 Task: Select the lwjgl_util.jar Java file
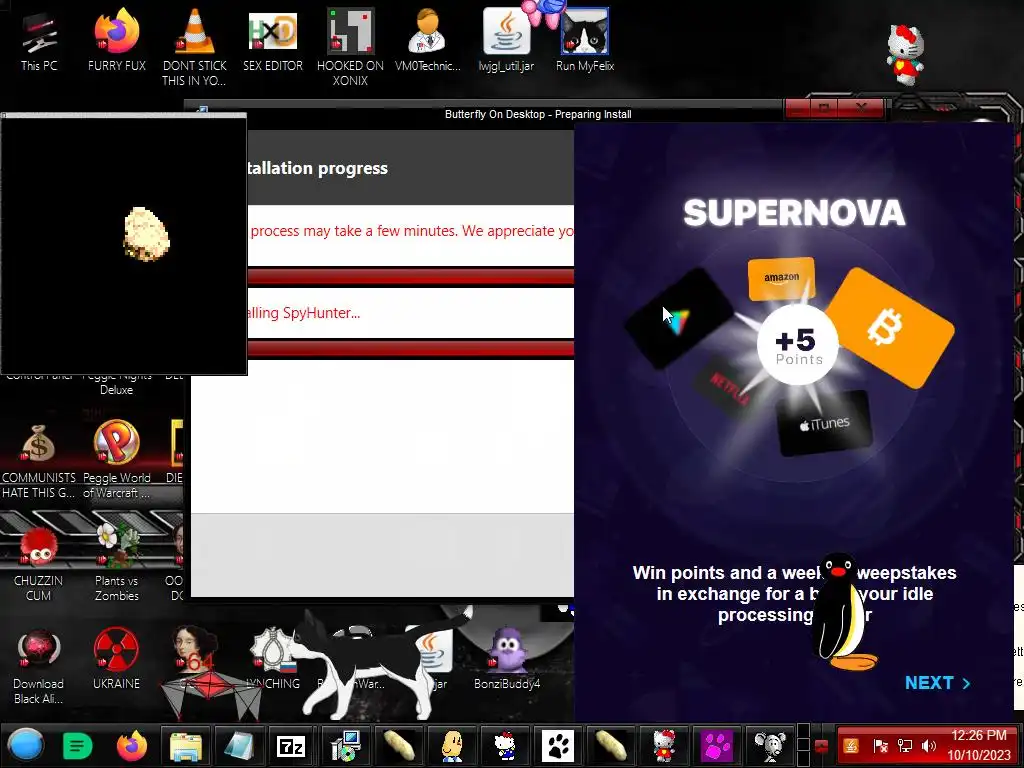pyautogui.click(x=506, y=41)
